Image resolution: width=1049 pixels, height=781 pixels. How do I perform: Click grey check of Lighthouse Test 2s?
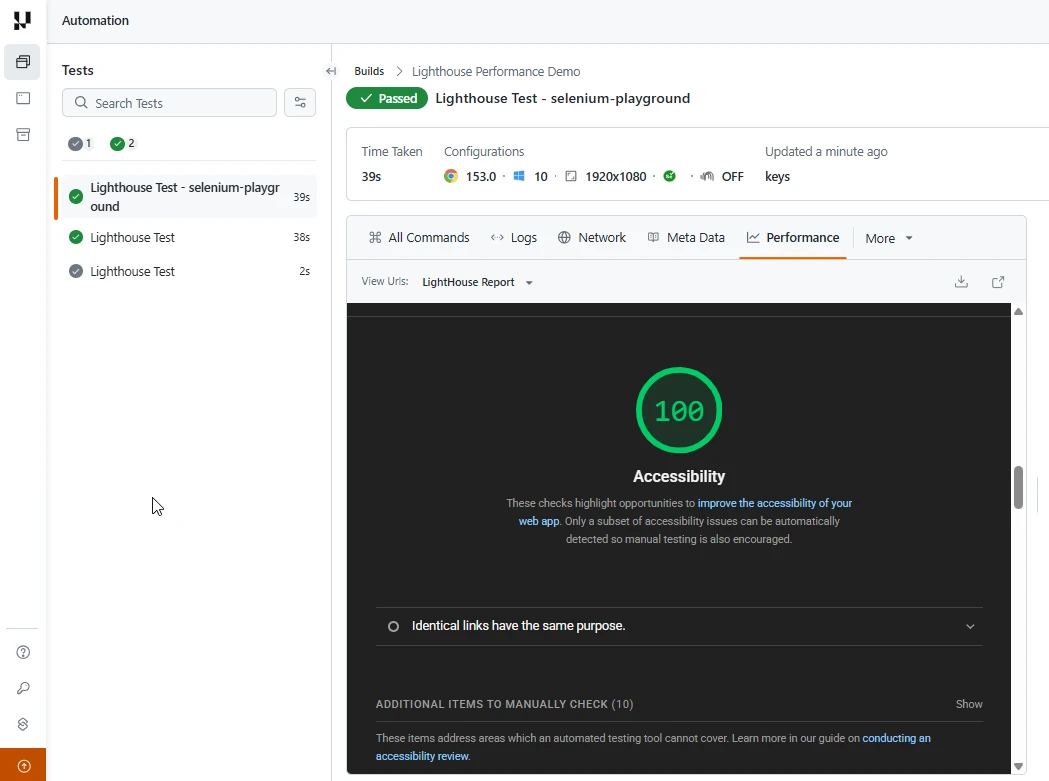click(x=76, y=271)
